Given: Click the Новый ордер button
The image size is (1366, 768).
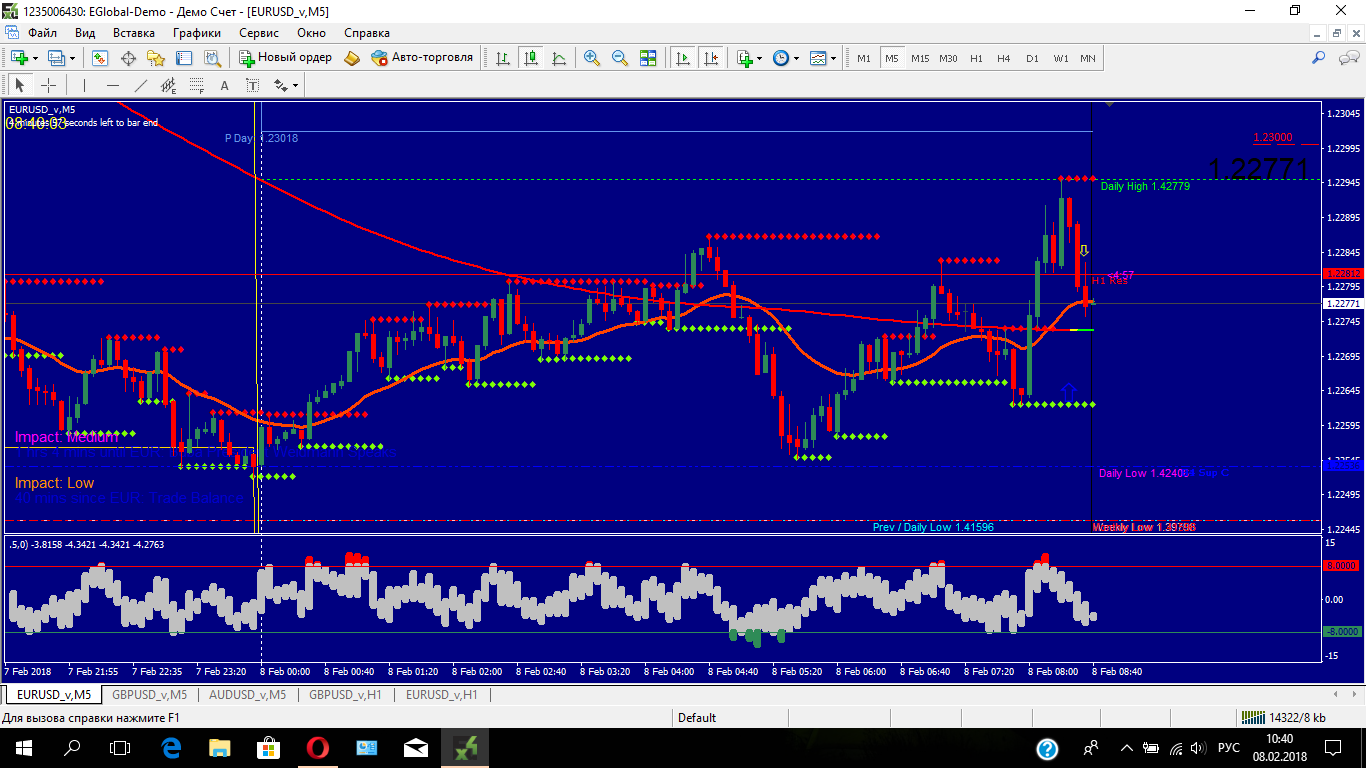Looking at the screenshot, I should tap(285, 58).
